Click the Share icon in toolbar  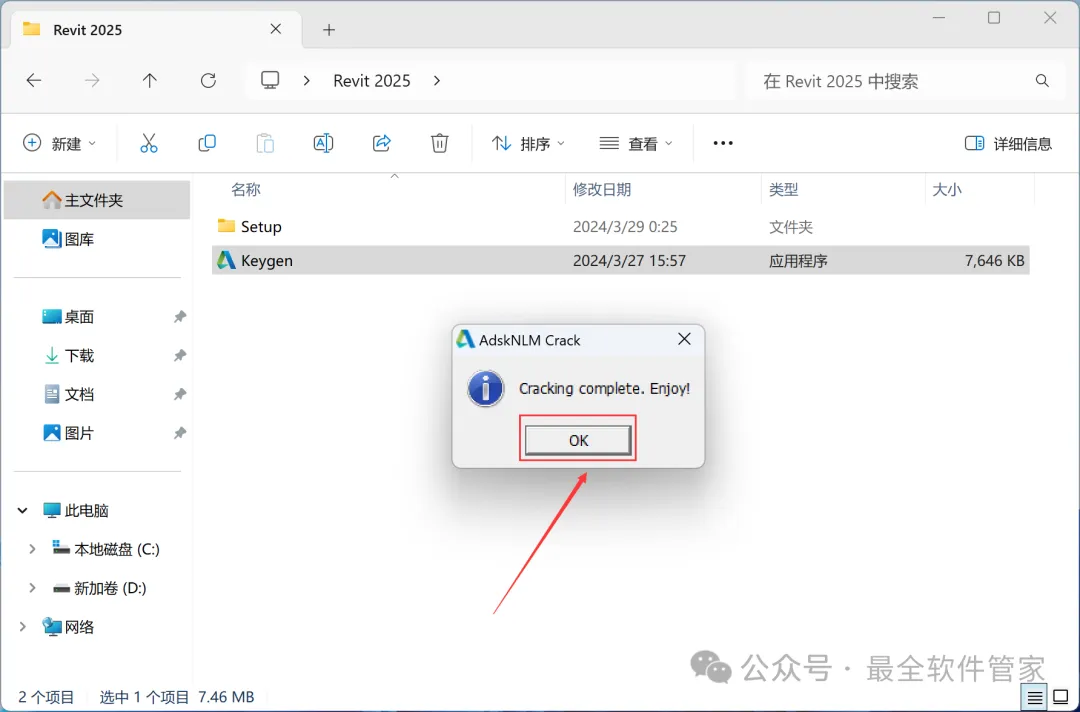pyautogui.click(x=382, y=143)
